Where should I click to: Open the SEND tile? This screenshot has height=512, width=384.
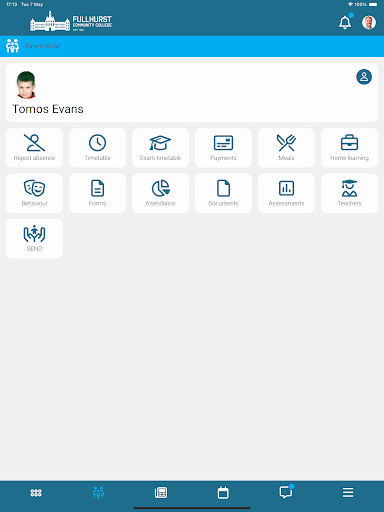[x=34, y=238]
